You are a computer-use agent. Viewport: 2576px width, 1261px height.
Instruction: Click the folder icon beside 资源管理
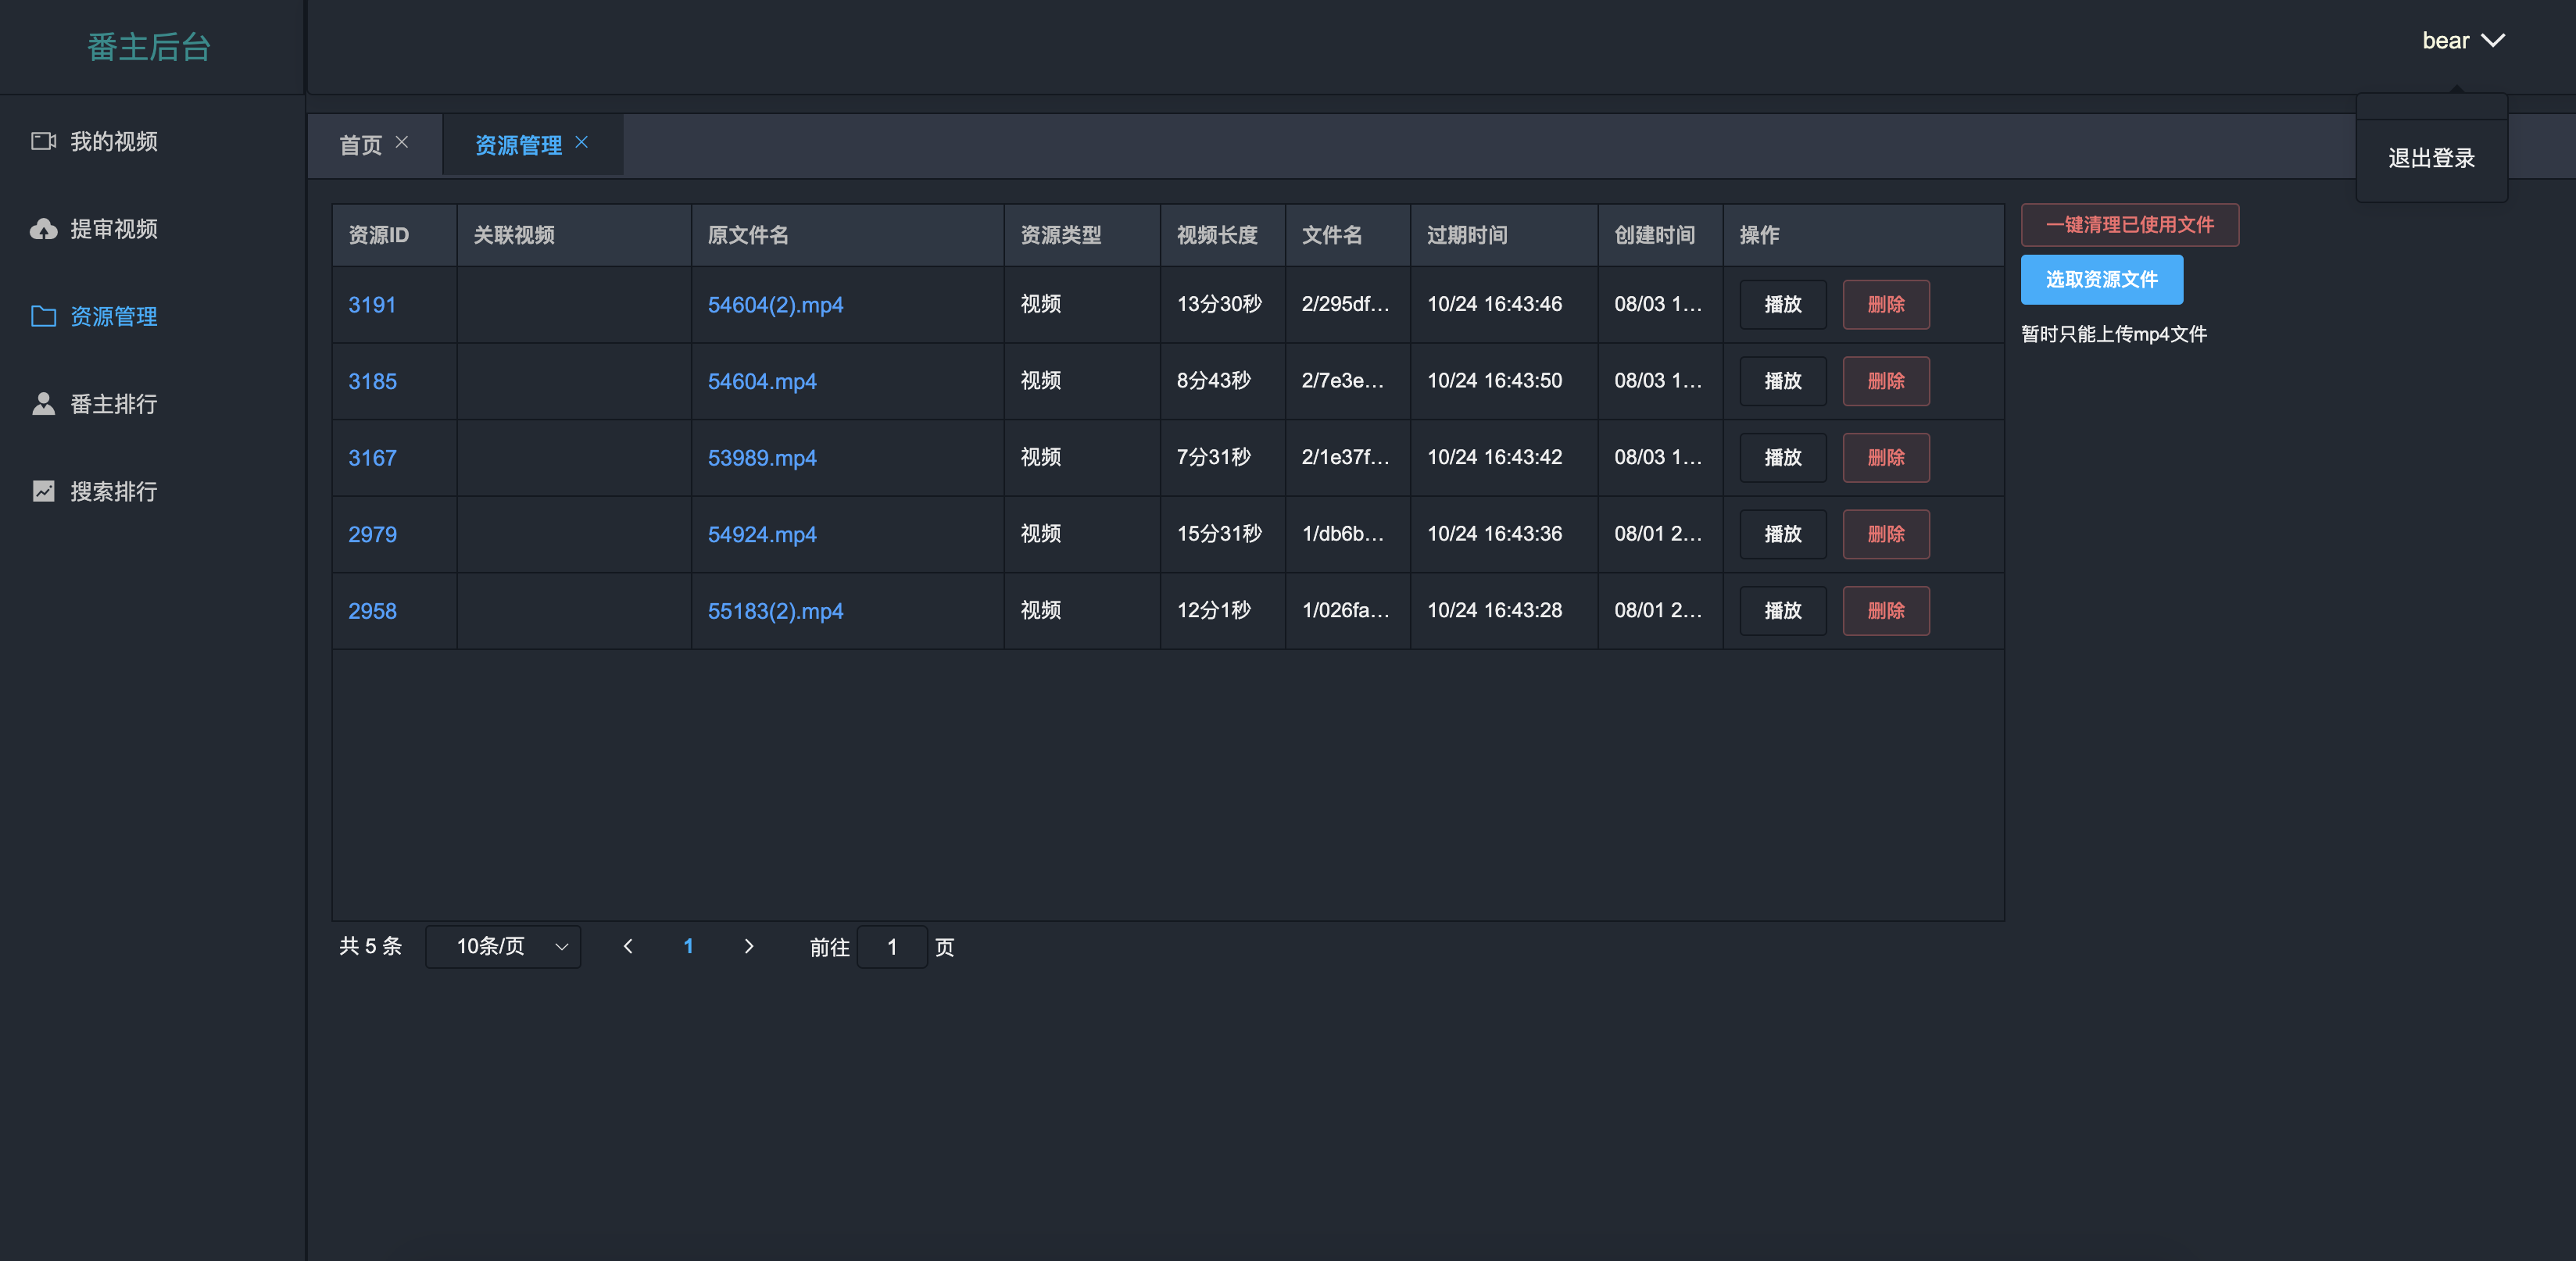coord(43,316)
